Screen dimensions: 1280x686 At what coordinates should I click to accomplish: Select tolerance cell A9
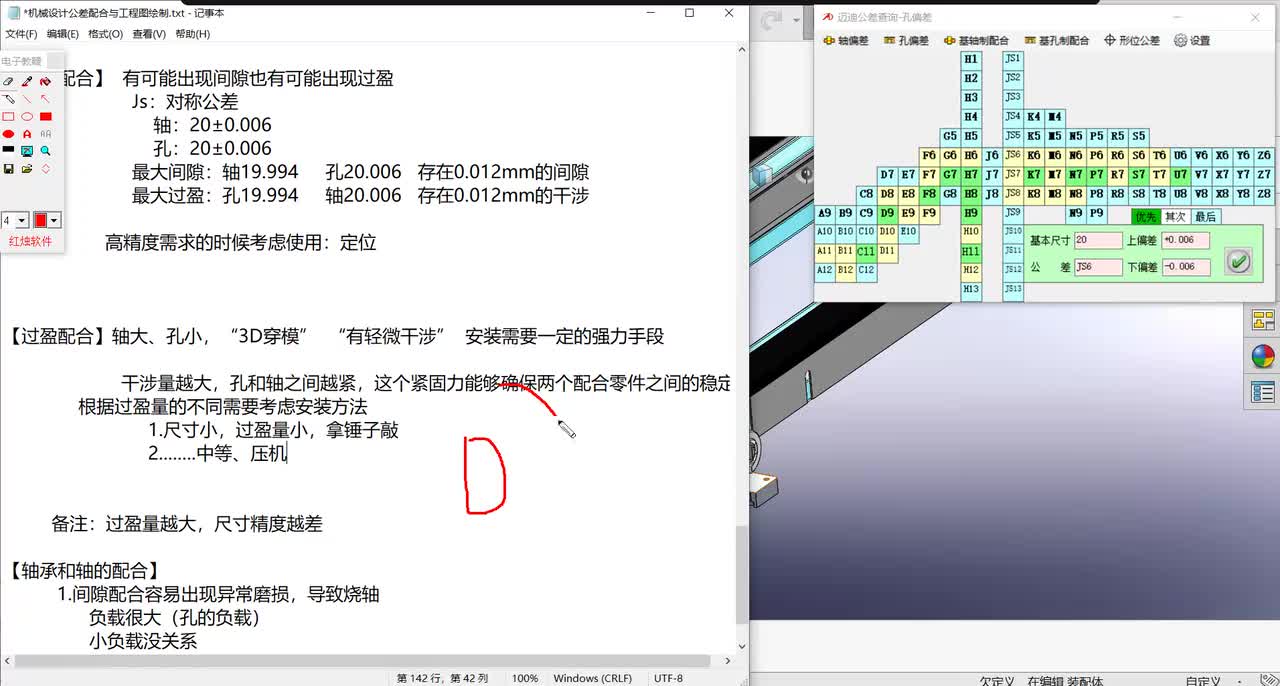[825, 213]
